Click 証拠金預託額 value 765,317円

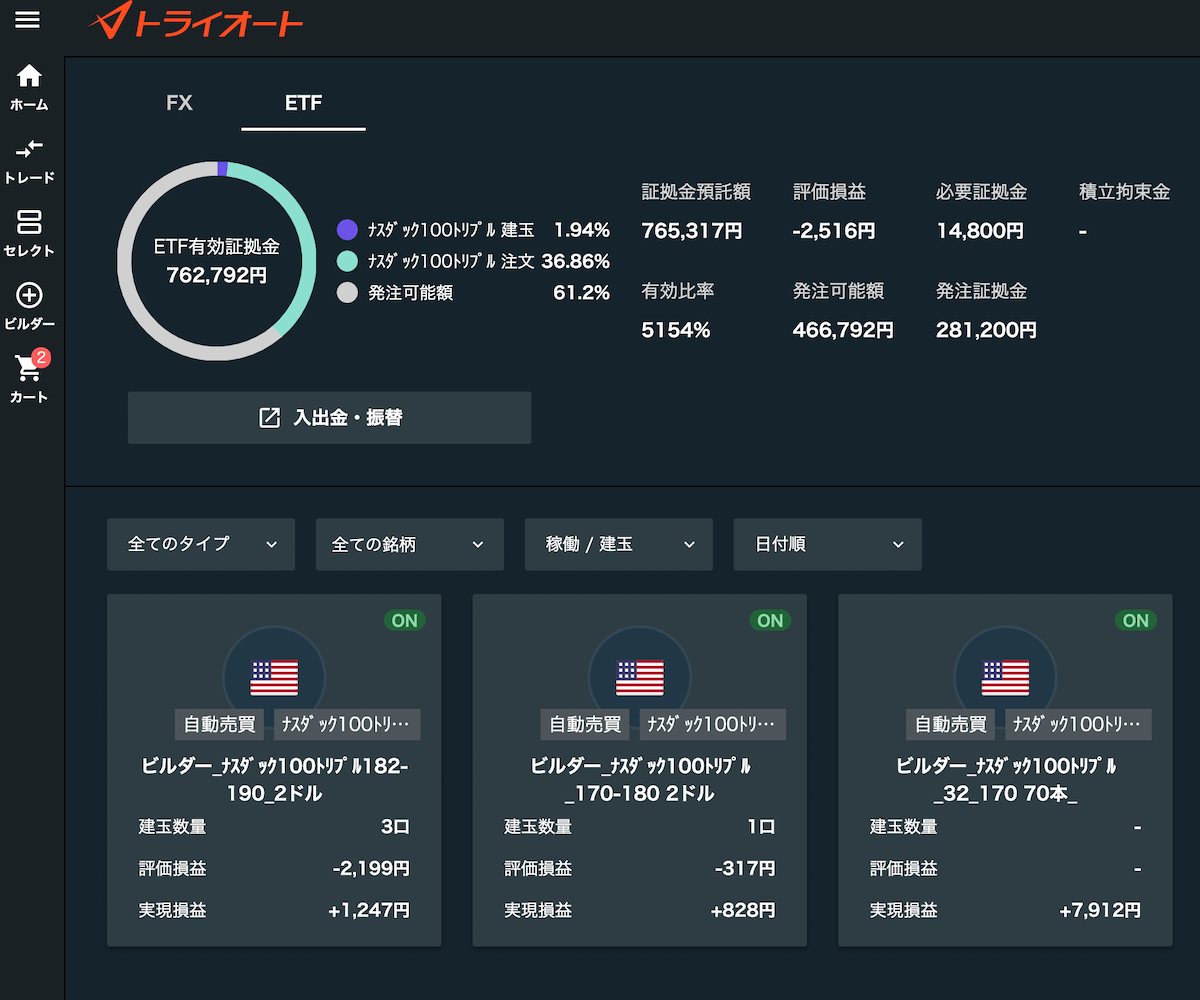(692, 231)
